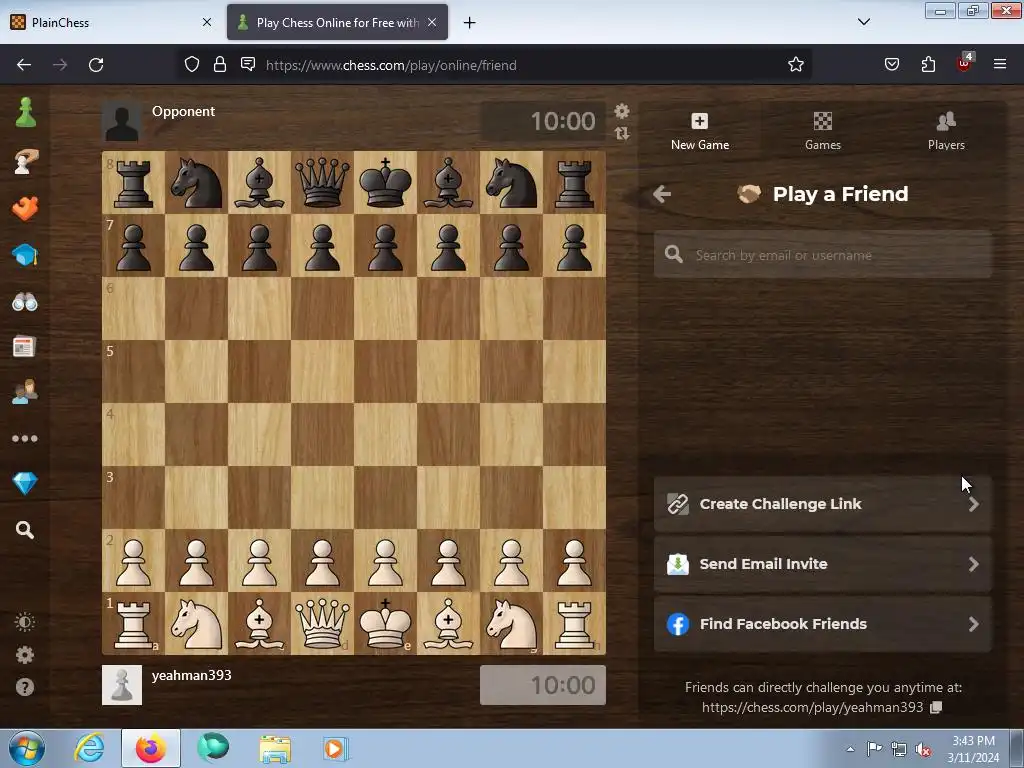Viewport: 1024px width, 768px height.
Task: Open Create Challenge Link option
Action: [x=823, y=504]
